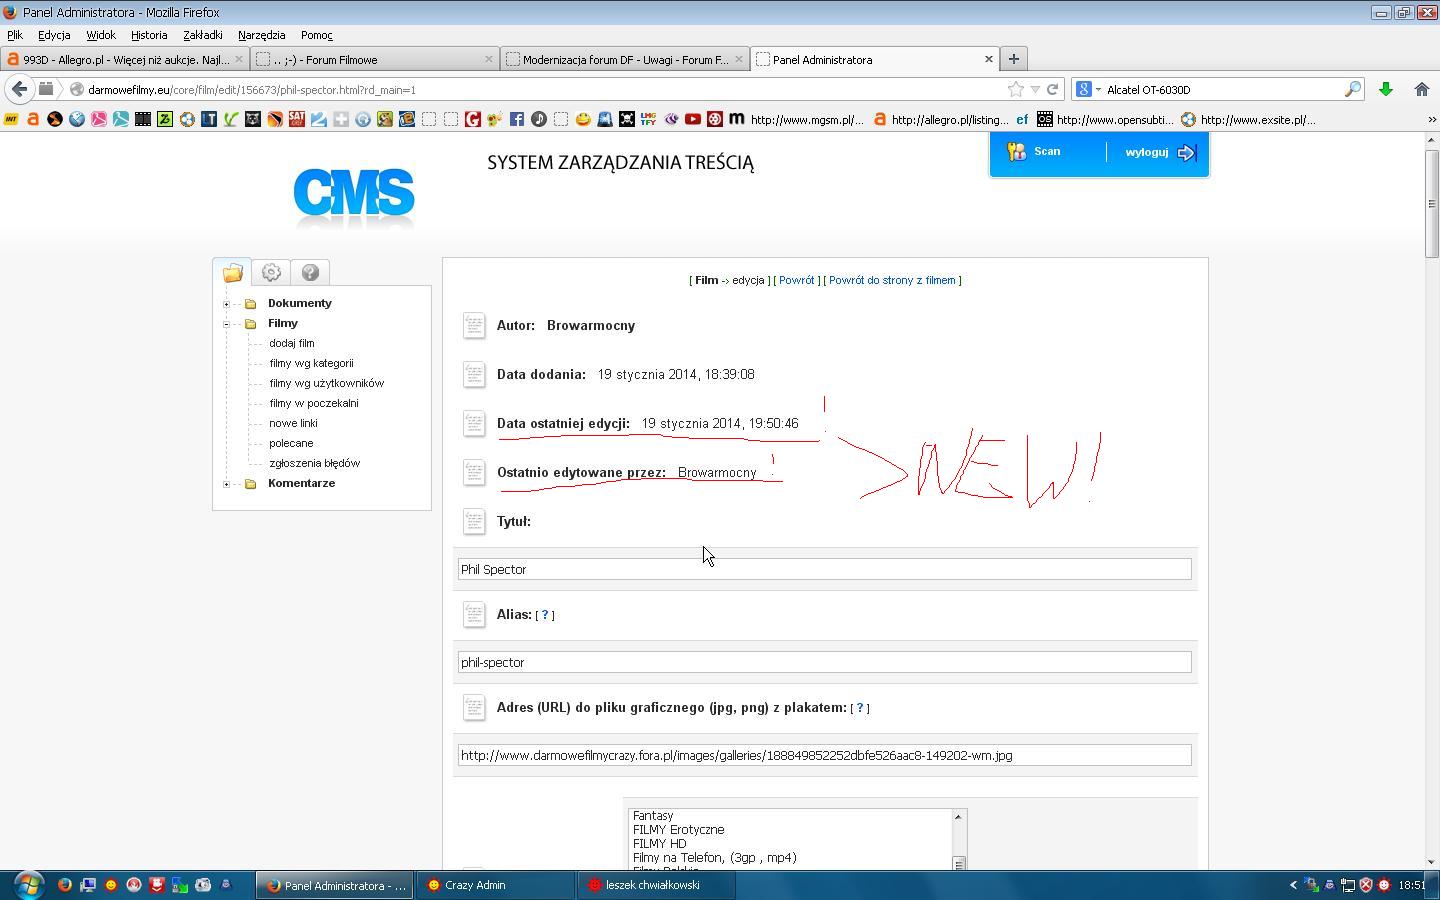1440x900 pixels.
Task: Switch to 'Modernizacja forum DF' tab
Action: click(x=624, y=59)
